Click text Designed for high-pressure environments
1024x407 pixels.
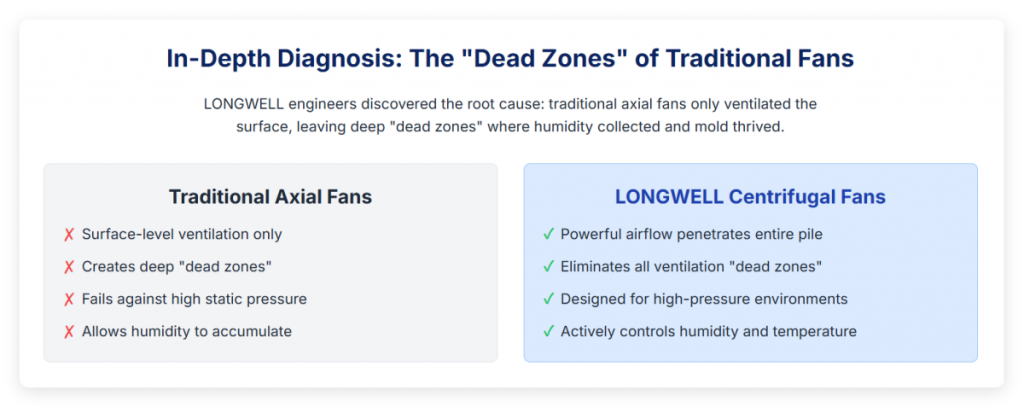704,299
